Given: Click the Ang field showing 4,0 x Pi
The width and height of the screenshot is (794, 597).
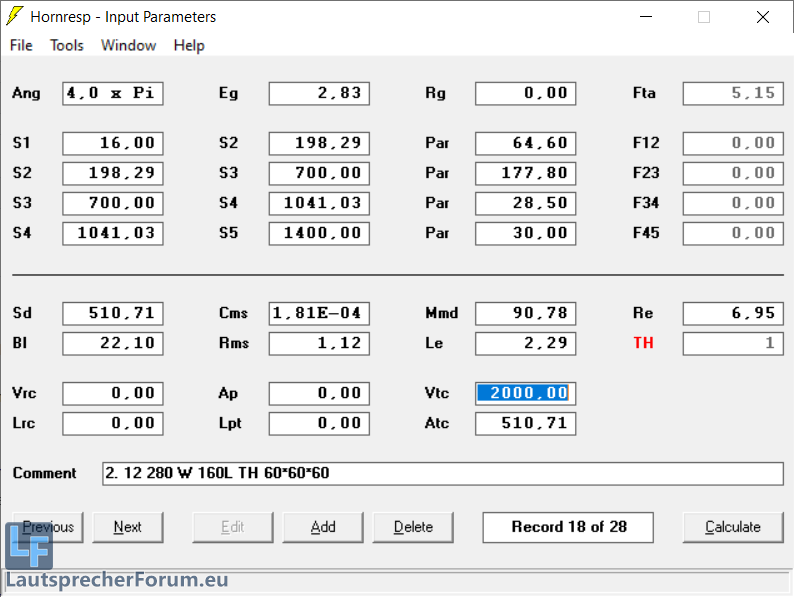Looking at the screenshot, I should click(x=113, y=93).
